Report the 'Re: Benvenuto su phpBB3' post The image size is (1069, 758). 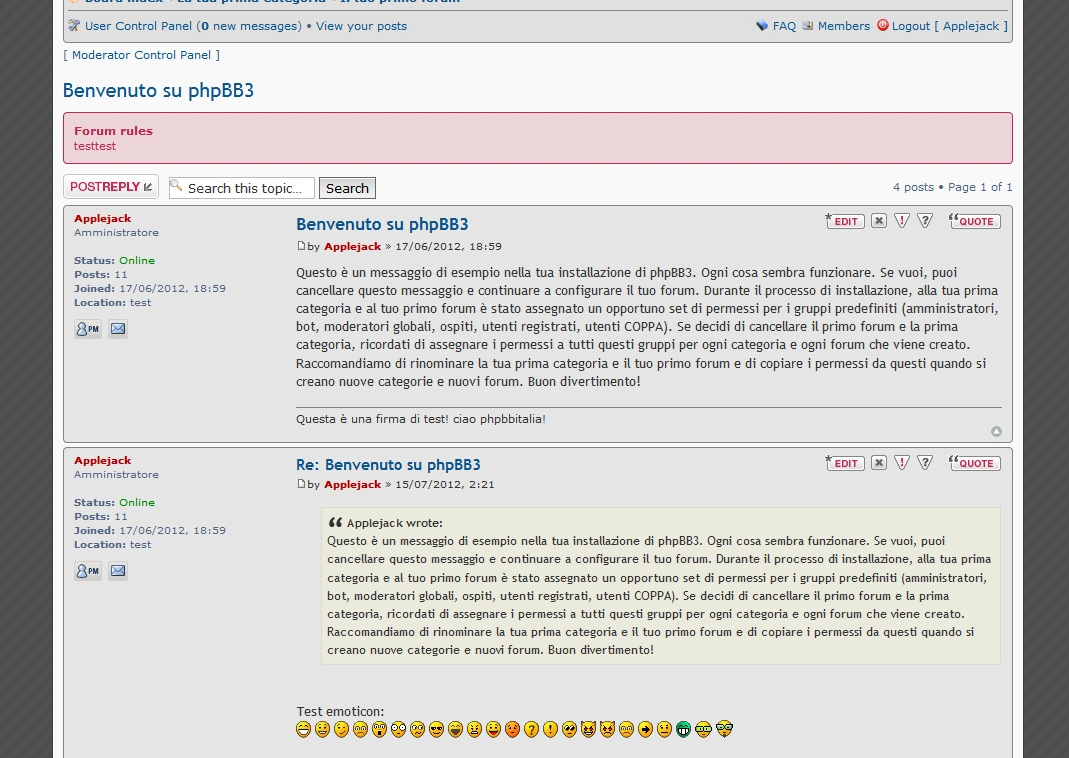coord(902,463)
